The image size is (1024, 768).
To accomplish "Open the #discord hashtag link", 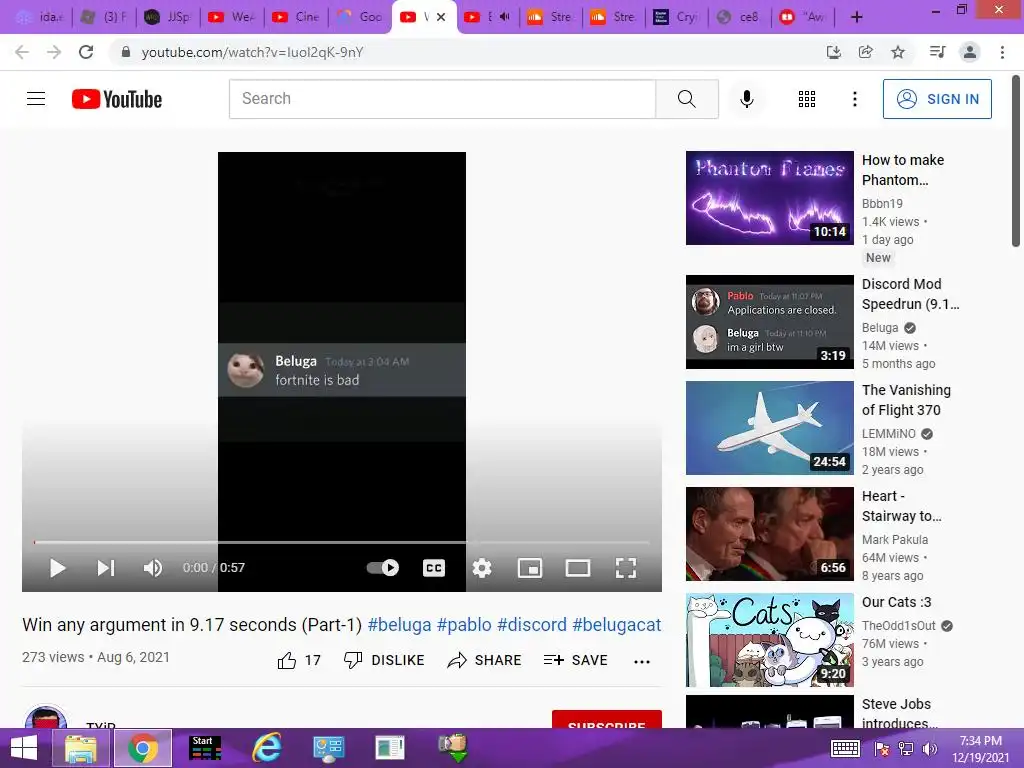I will pyautogui.click(x=532, y=625).
